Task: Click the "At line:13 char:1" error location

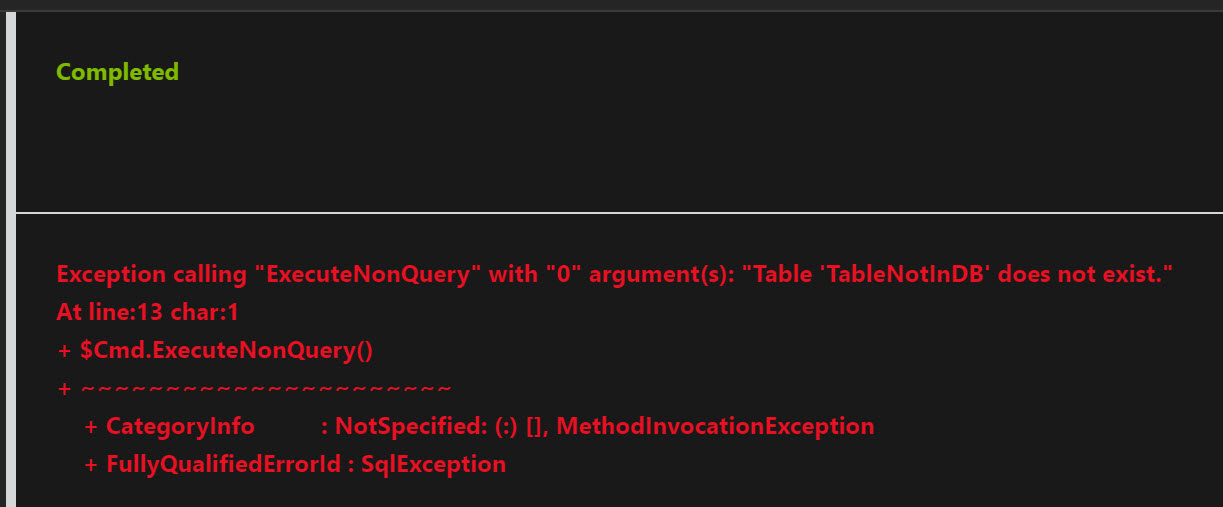Action: pyautogui.click(x=147, y=312)
